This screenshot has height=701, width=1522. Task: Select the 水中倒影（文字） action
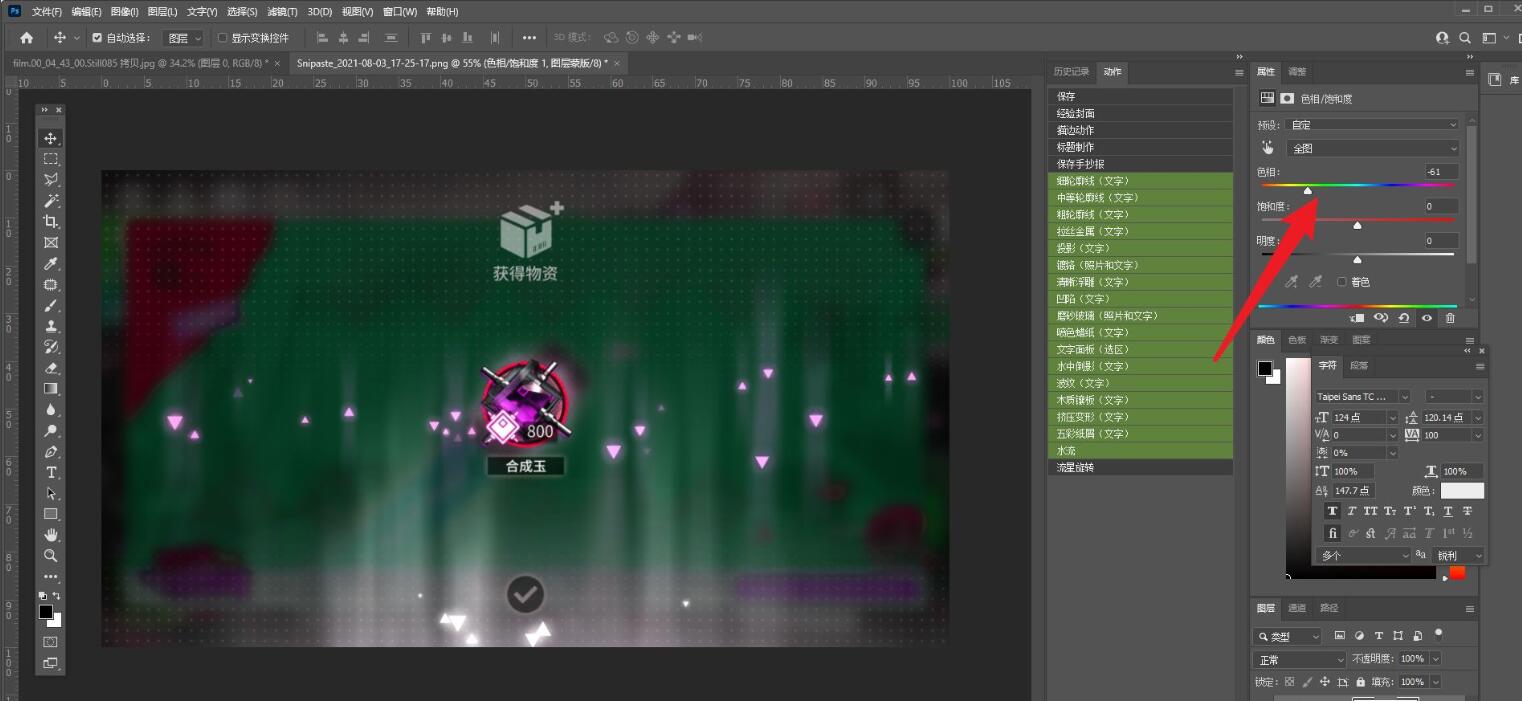tap(1140, 366)
